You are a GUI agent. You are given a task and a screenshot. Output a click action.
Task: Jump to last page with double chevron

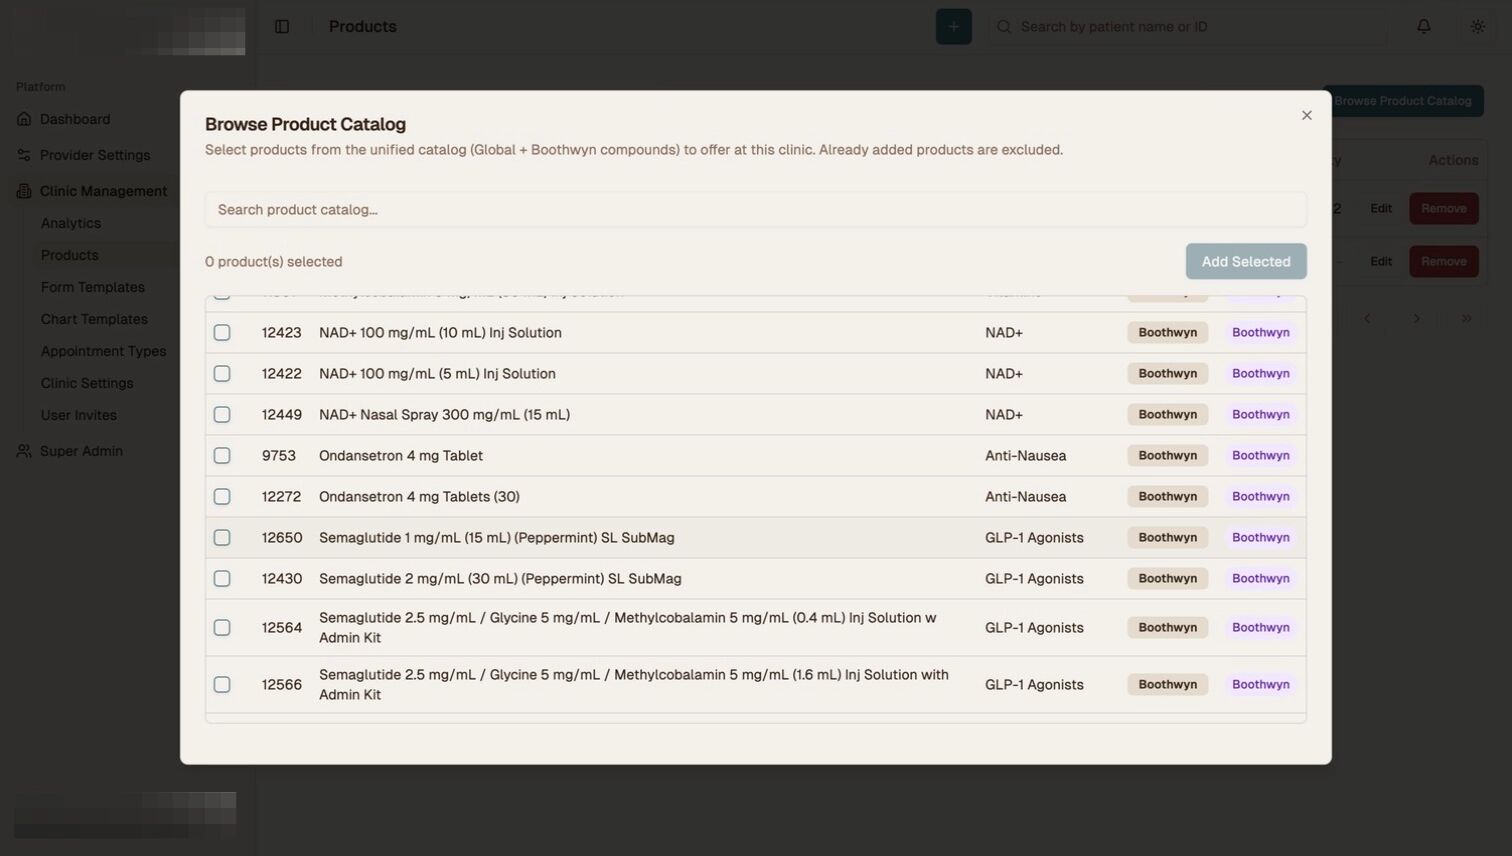coord(1466,319)
